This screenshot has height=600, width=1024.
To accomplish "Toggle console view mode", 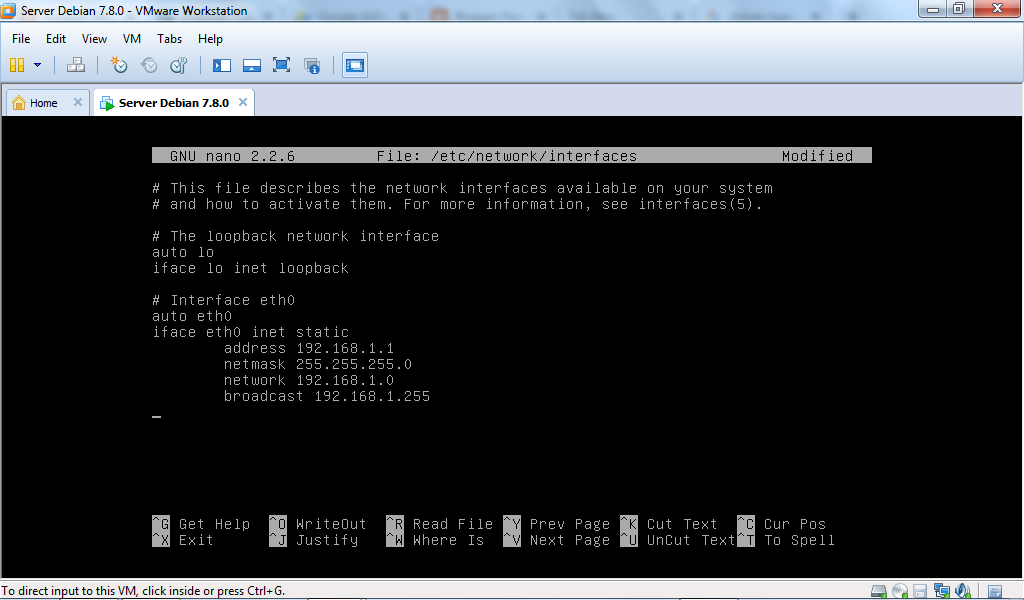I will click(x=355, y=65).
